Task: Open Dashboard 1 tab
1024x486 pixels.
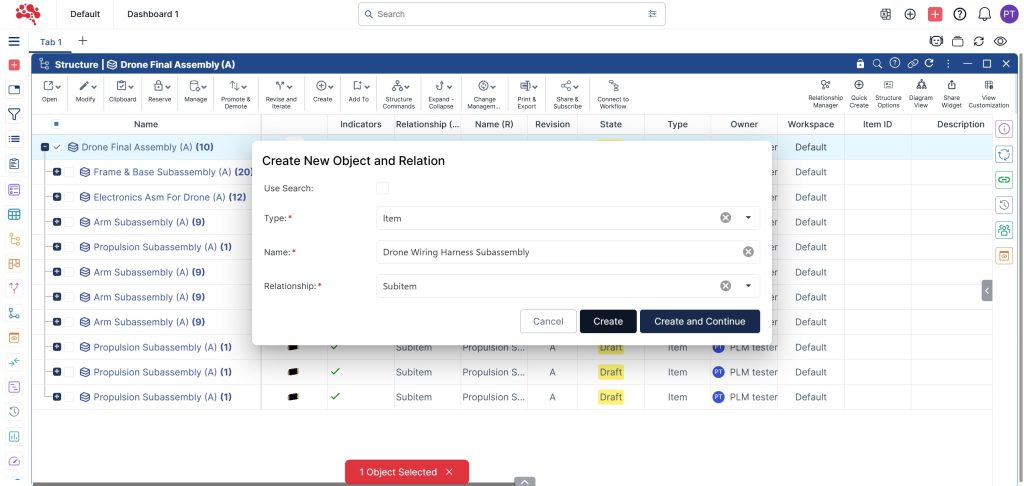Action: point(153,14)
